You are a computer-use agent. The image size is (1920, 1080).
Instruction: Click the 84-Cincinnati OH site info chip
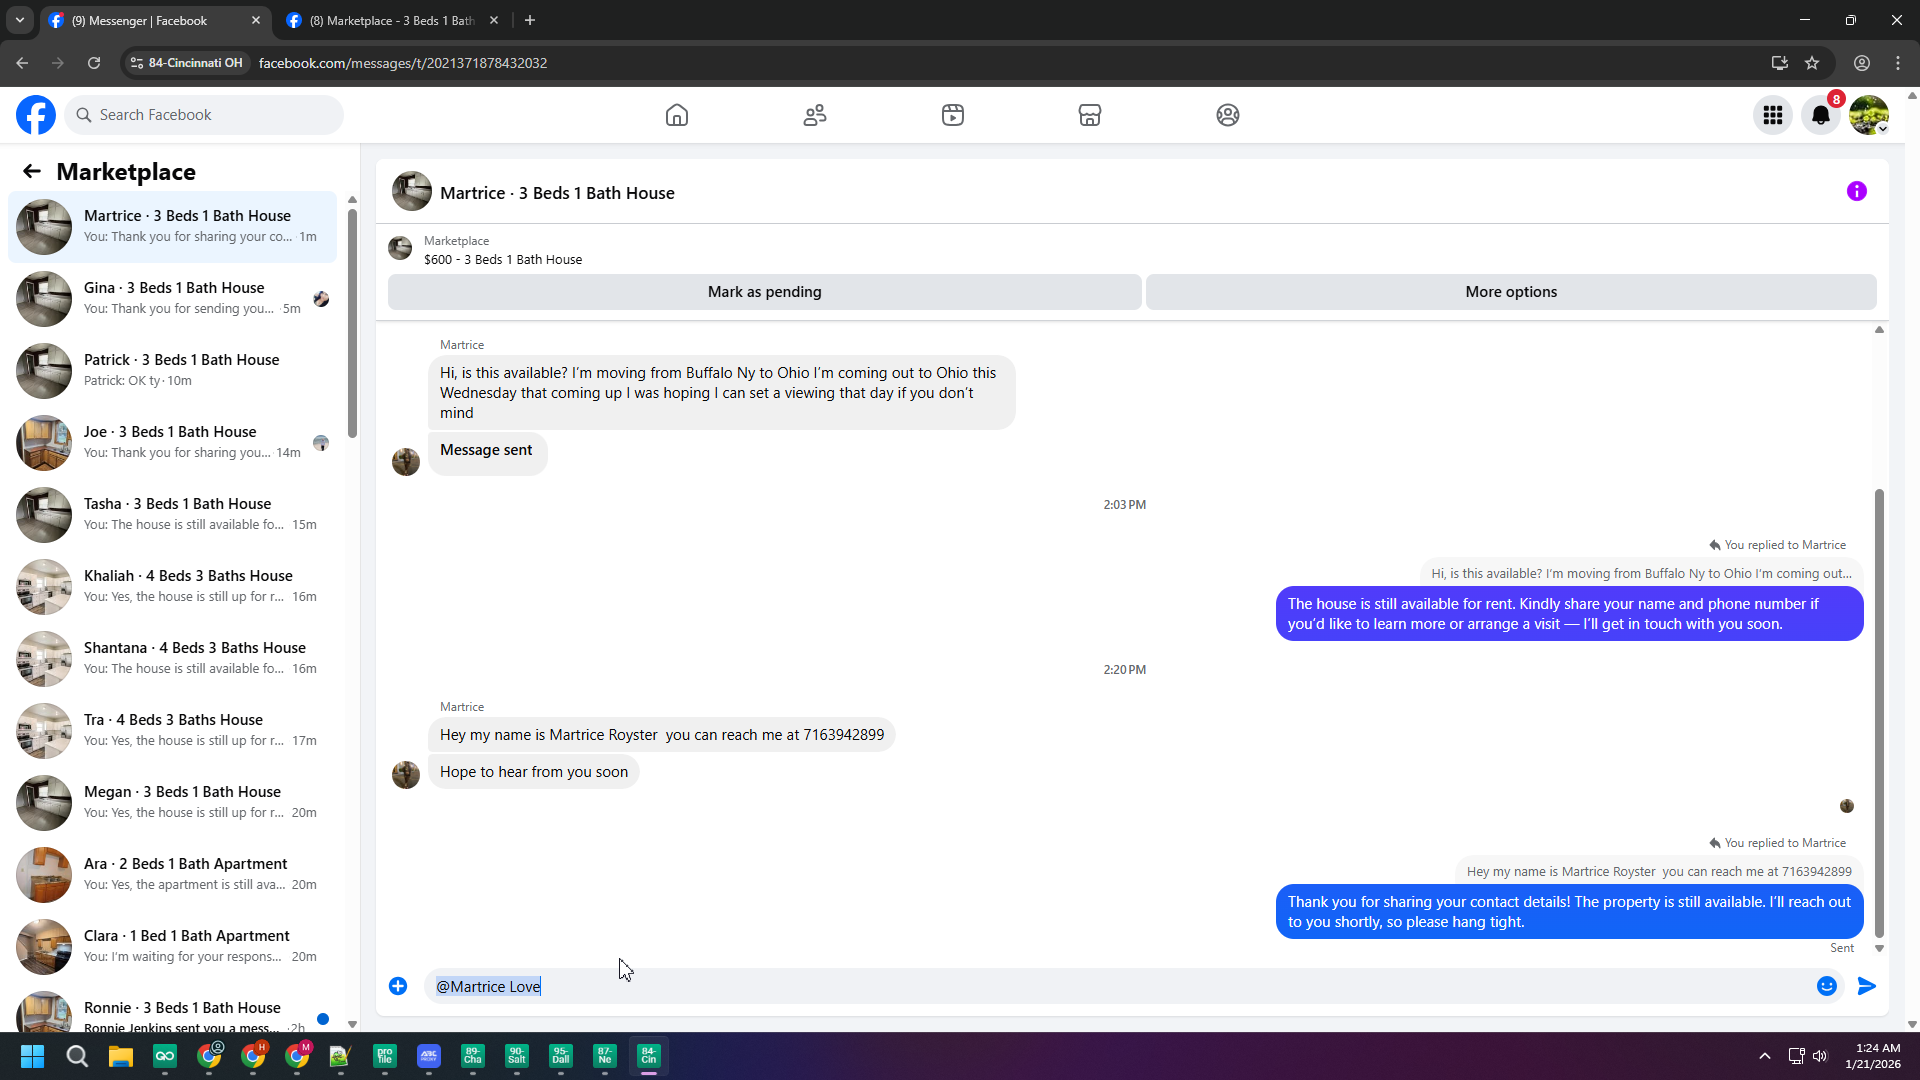187,63
